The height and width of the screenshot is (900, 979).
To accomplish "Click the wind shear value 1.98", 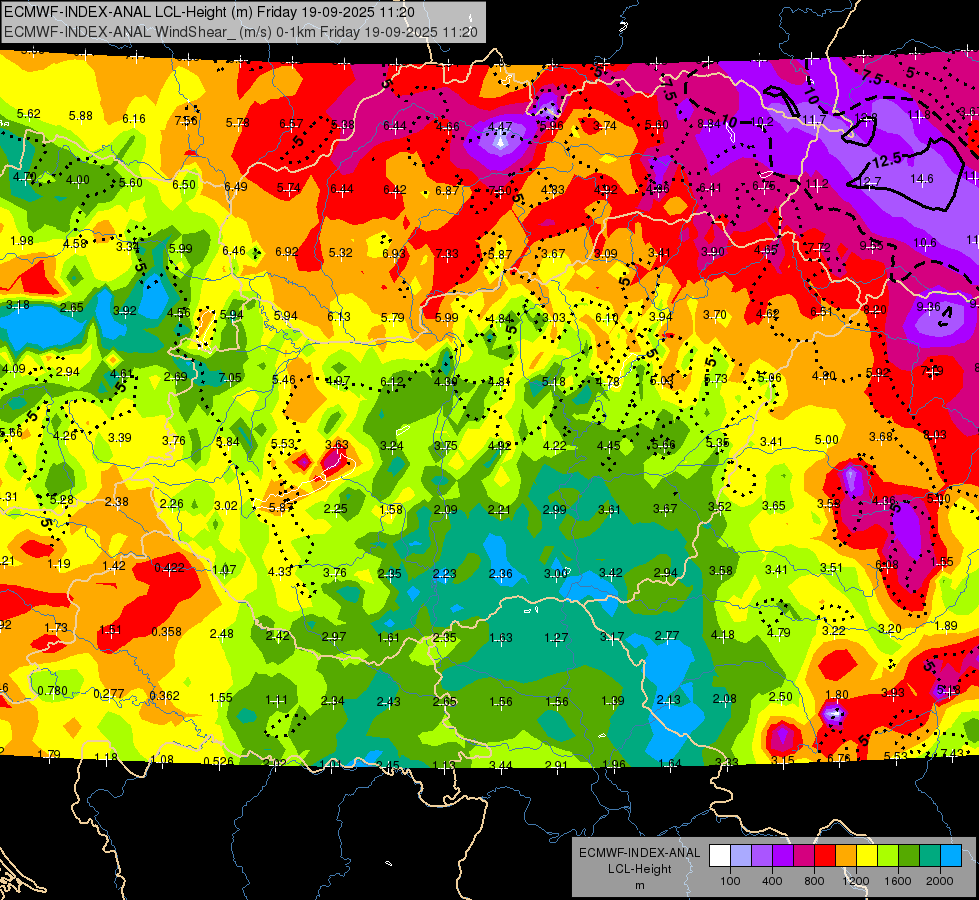I will [22, 241].
